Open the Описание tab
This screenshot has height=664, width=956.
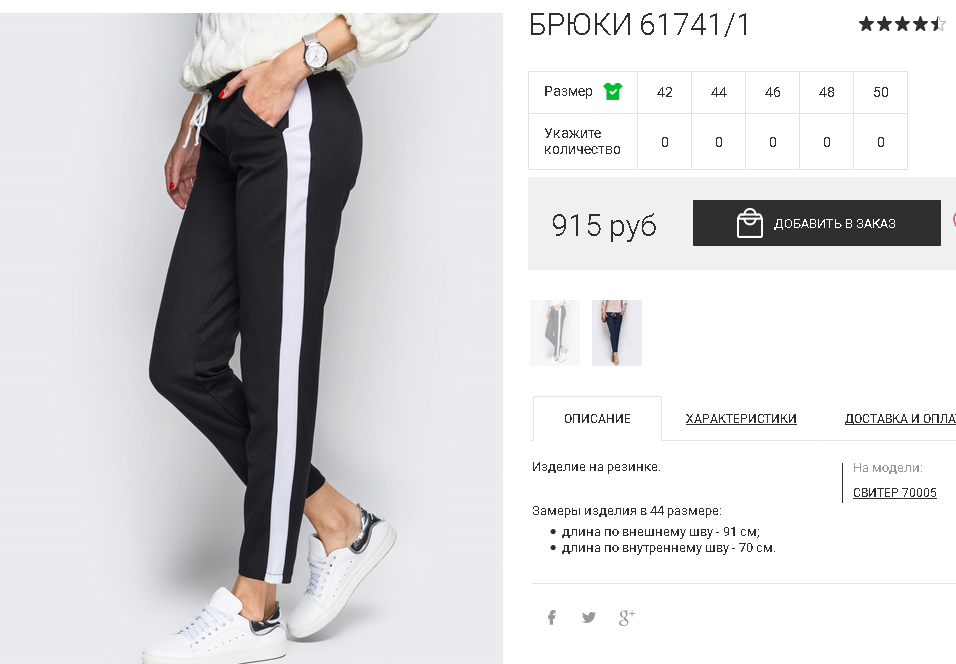click(x=597, y=419)
